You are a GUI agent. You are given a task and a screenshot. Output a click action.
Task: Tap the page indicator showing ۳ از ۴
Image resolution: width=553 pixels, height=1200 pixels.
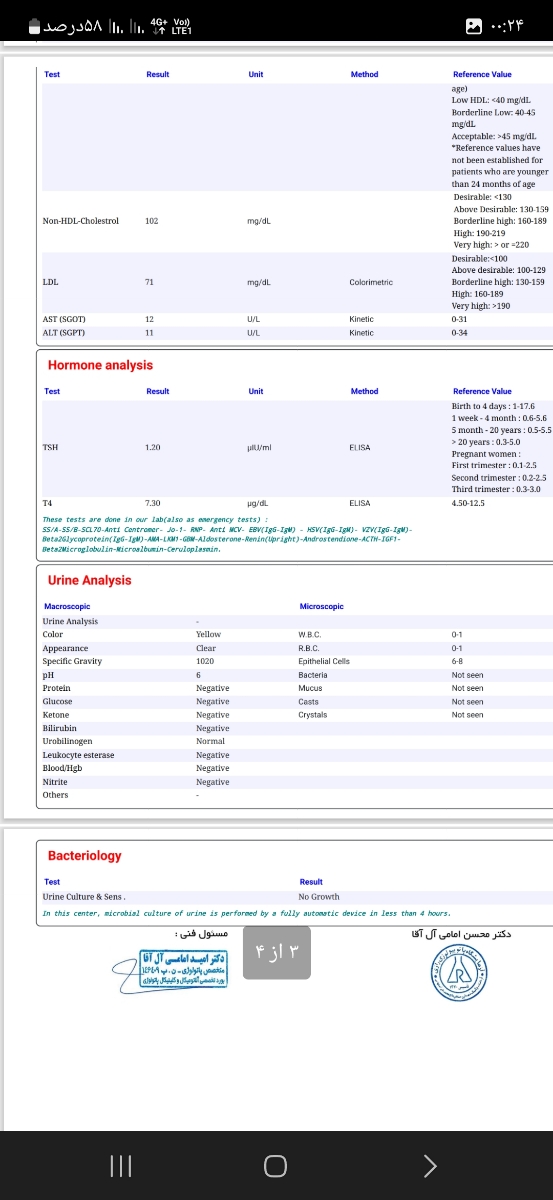(277, 951)
